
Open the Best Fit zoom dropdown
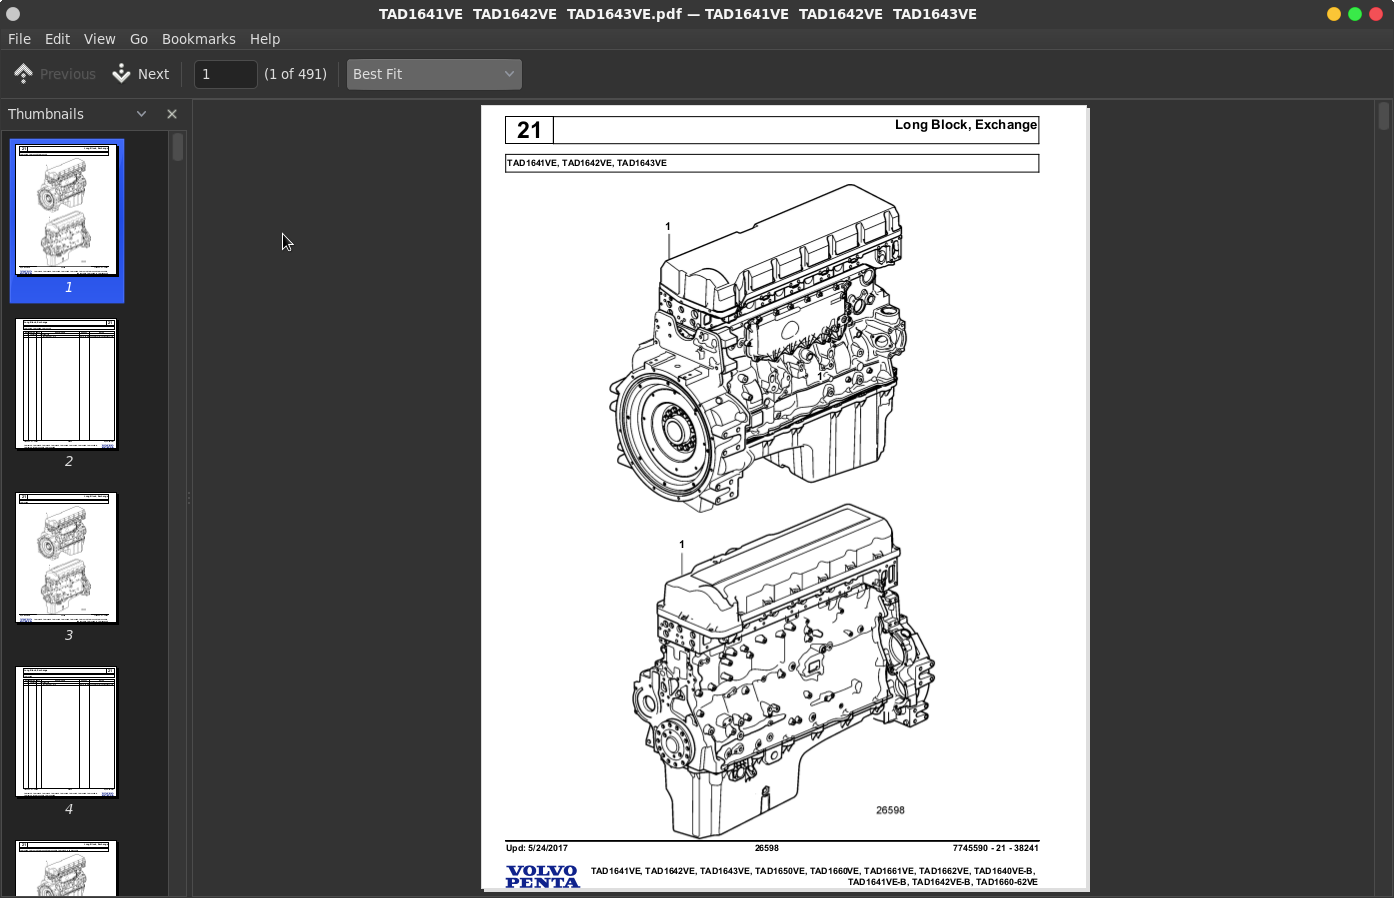[434, 74]
